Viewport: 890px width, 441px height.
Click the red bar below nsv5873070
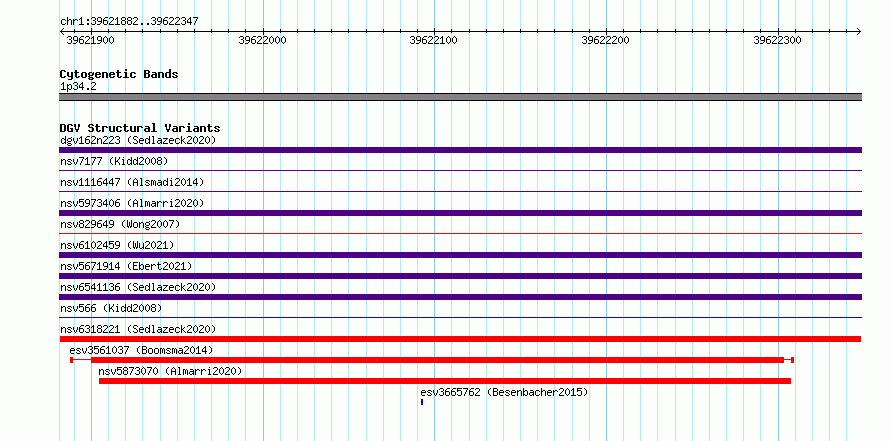[x=445, y=381]
